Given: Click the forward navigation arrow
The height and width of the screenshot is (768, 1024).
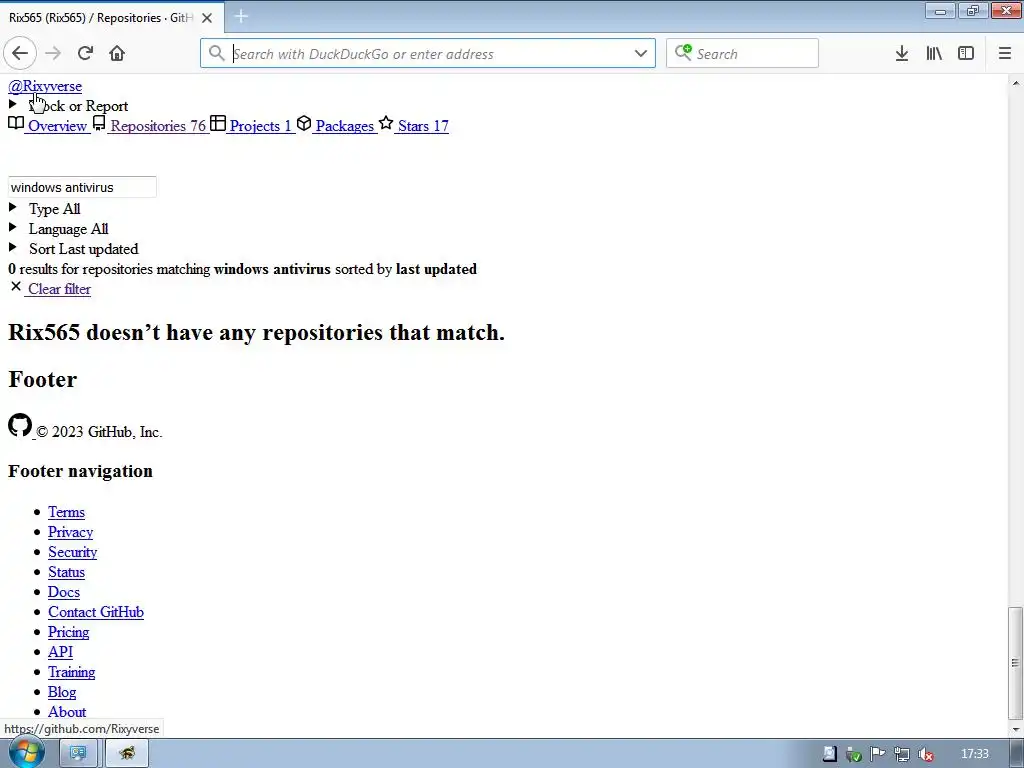Looking at the screenshot, I should click(53, 54).
